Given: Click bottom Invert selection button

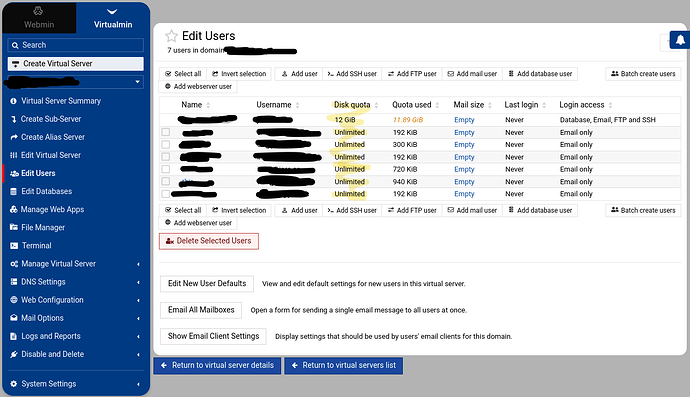Looking at the screenshot, I should point(239,210).
